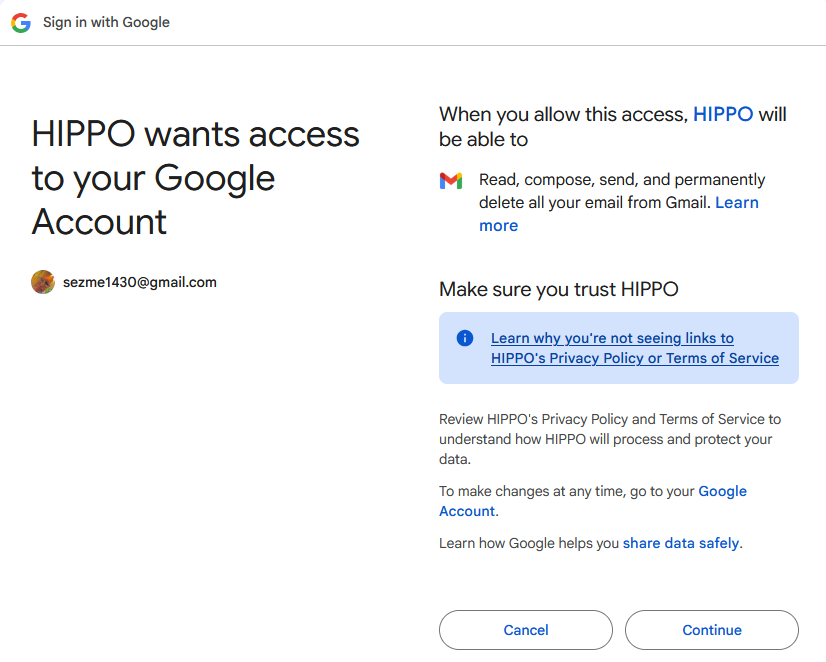Open the Privacy Policy or Terms info link

point(635,348)
